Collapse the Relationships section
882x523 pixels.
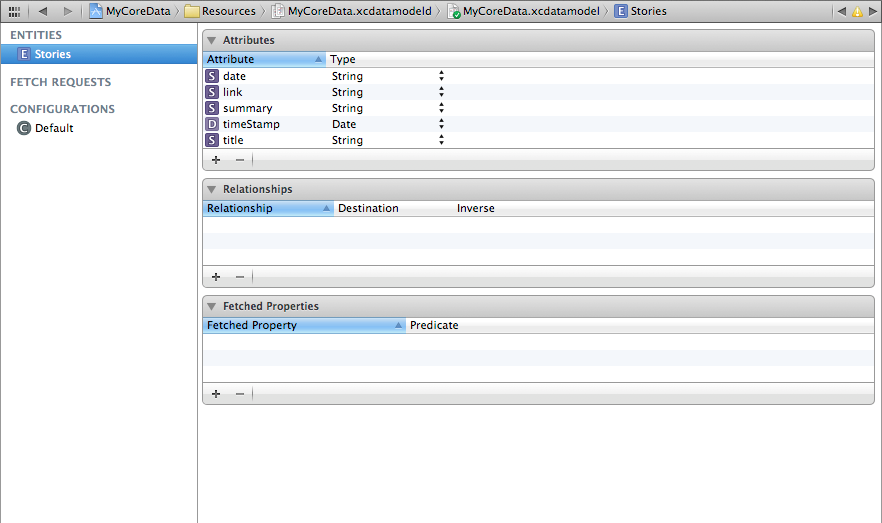tap(212, 189)
